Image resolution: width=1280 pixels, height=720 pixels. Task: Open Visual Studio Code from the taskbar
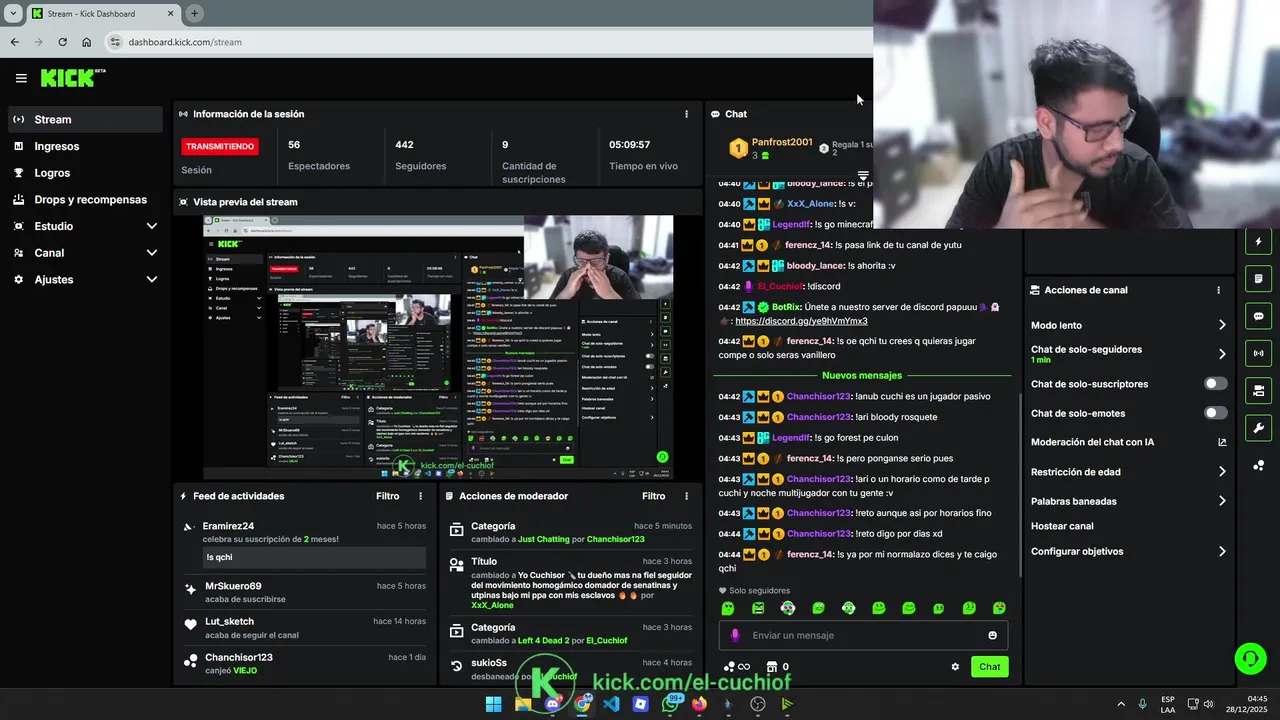coord(611,704)
